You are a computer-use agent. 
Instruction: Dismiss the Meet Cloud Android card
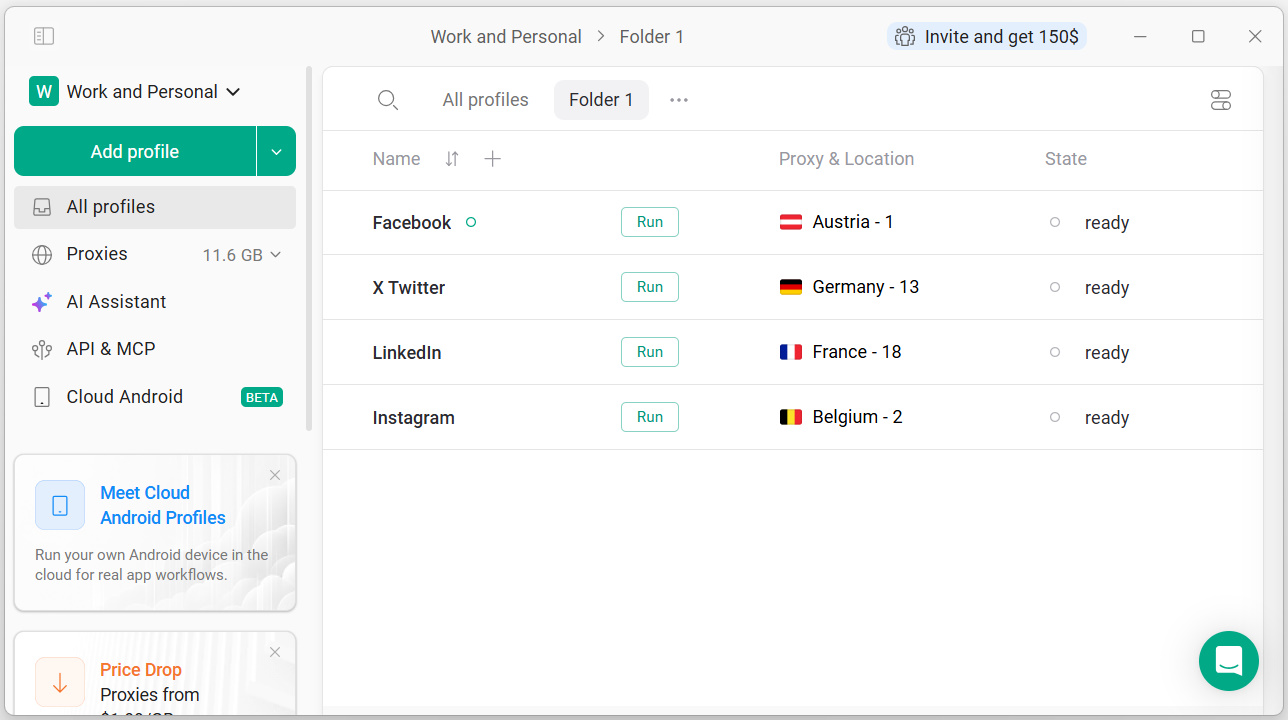pyautogui.click(x=275, y=475)
